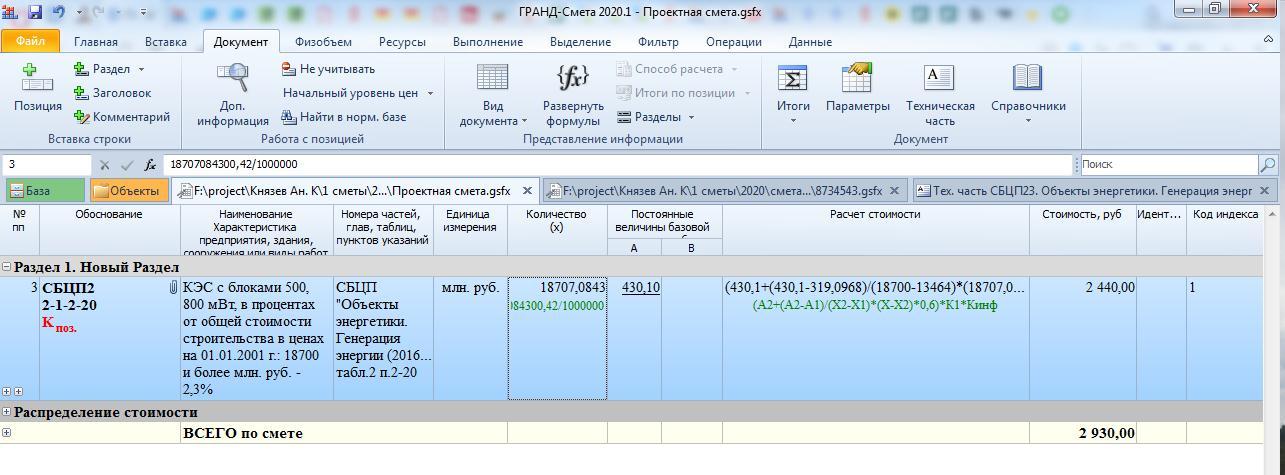Click the total cost 2 930,00
Viewport: 1285px width, 475px height.
(x=1106, y=433)
